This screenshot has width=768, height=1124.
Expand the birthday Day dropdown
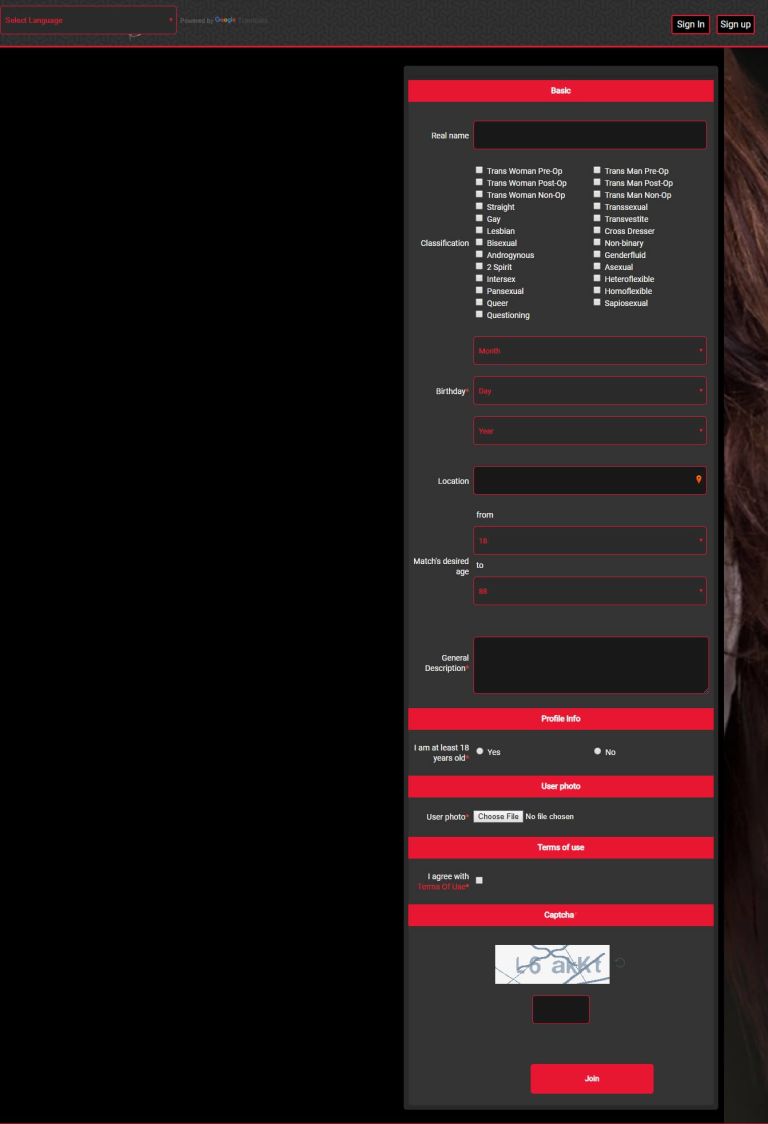click(589, 391)
